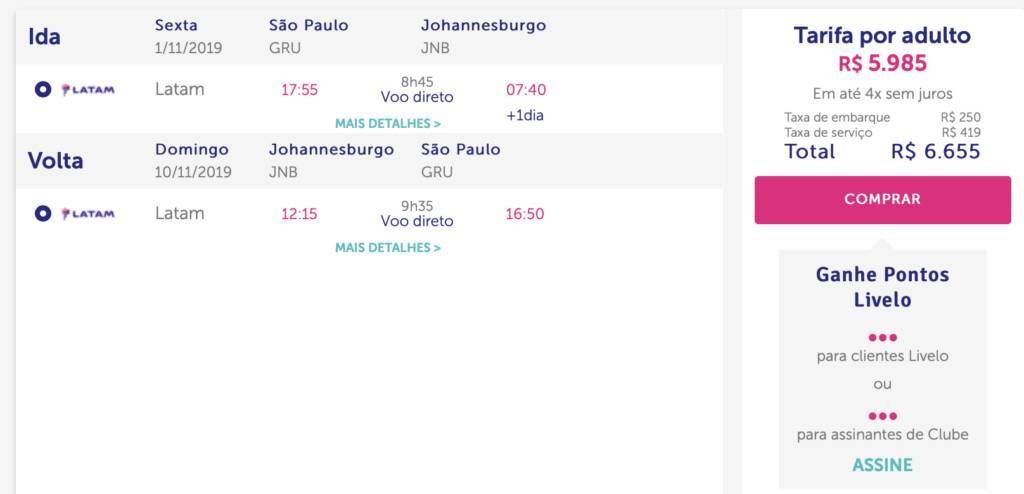Click the Ganhe Pontos Livelo heading
Image resolution: width=1024 pixels, height=494 pixels.
pos(882,287)
